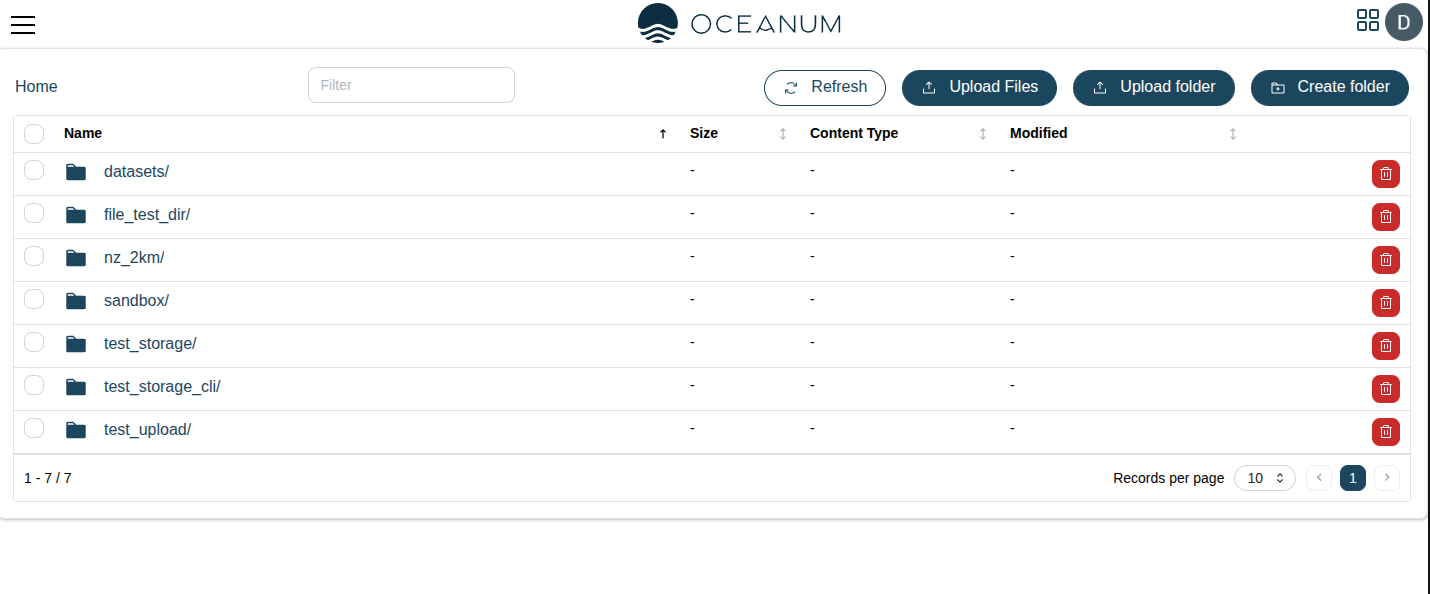The width and height of the screenshot is (1430, 594).
Task: Remove test_storage_cli/ using its trash icon
Action: 1385,389
